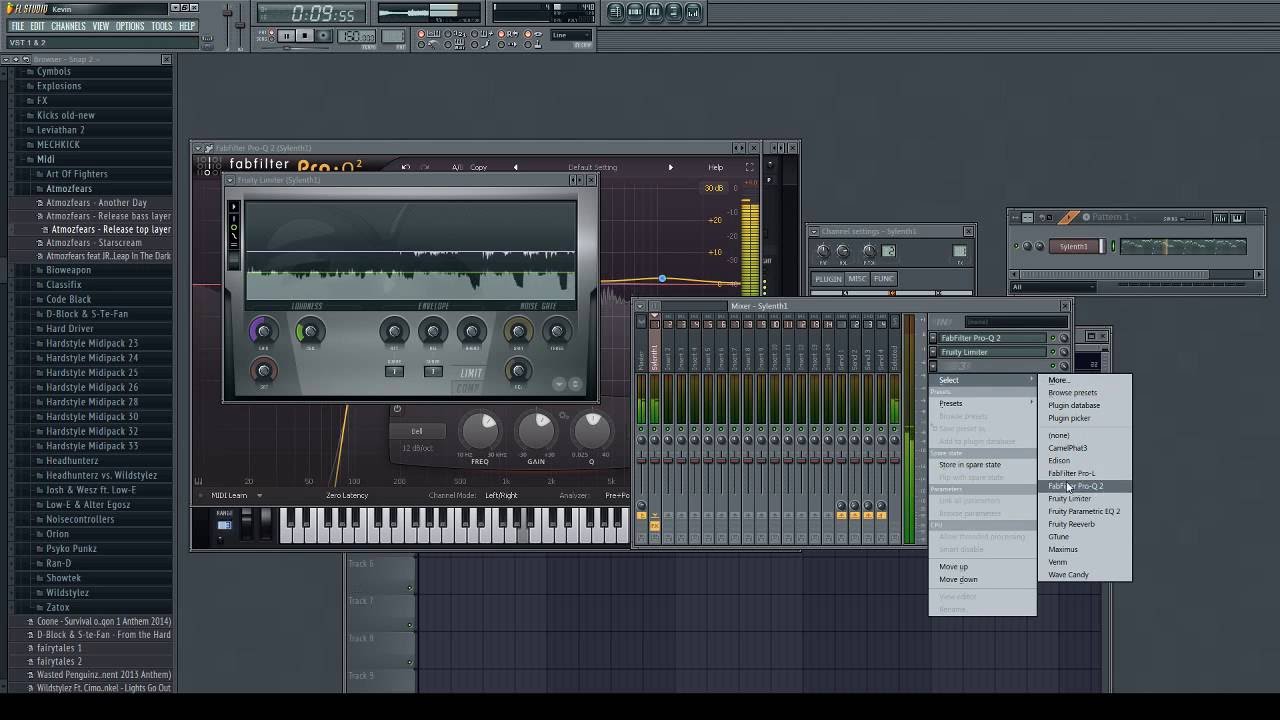
Task: Open the OPTIONS menu
Action: pyautogui.click(x=130, y=26)
